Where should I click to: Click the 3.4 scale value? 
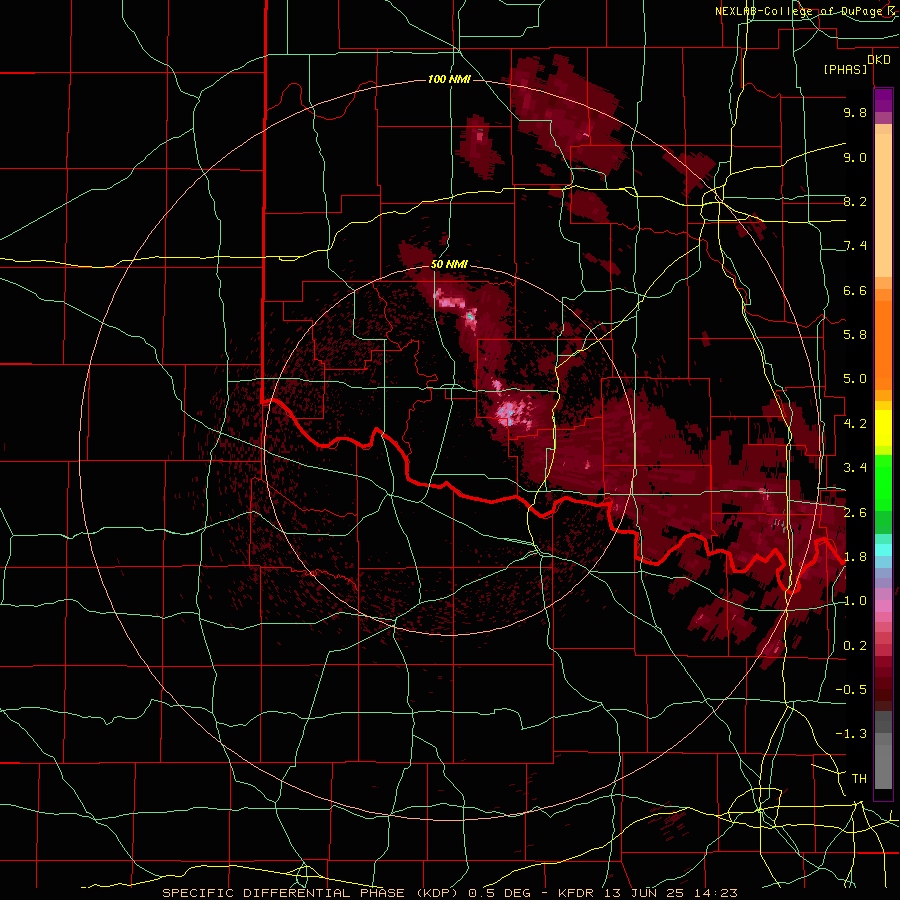tap(855, 468)
